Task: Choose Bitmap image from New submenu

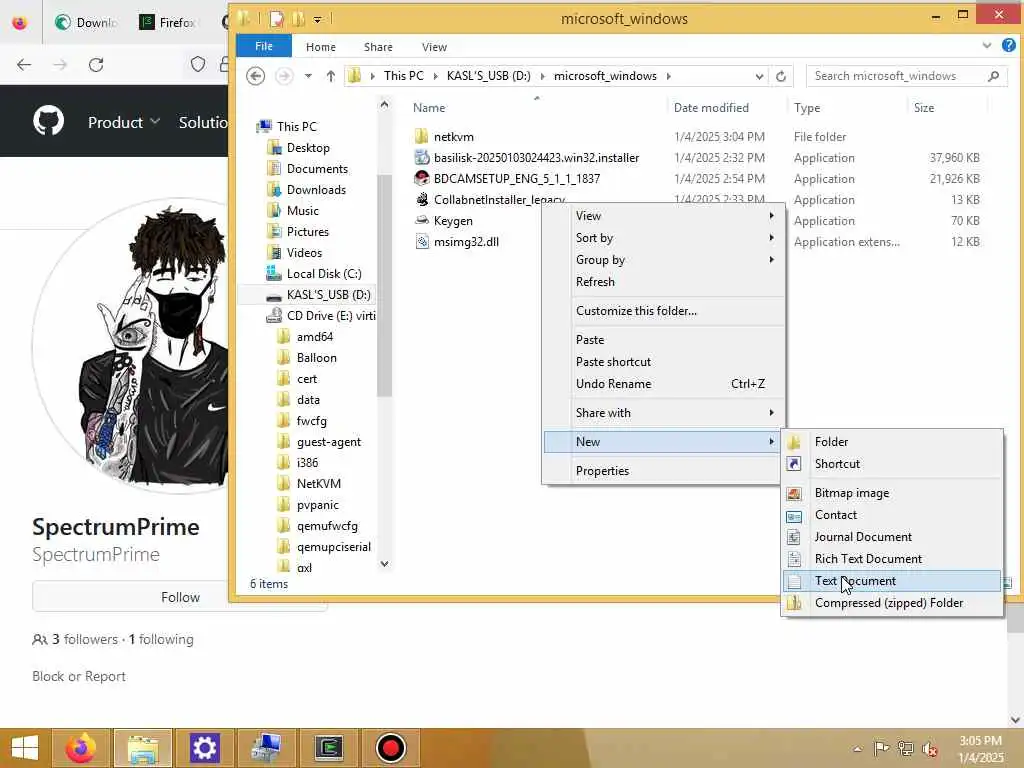Action: 891,493
